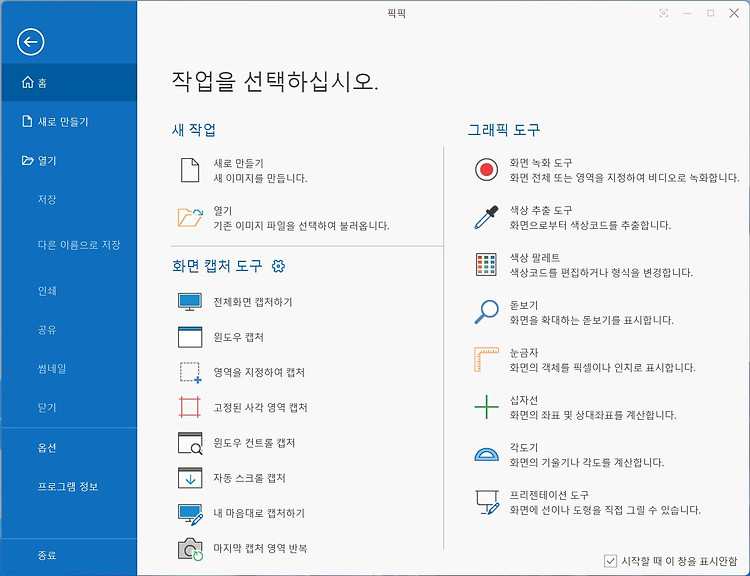Viewport: 750px width, 576px height.
Task: Click the capture icon in title bar
Action: pyautogui.click(x=663, y=13)
